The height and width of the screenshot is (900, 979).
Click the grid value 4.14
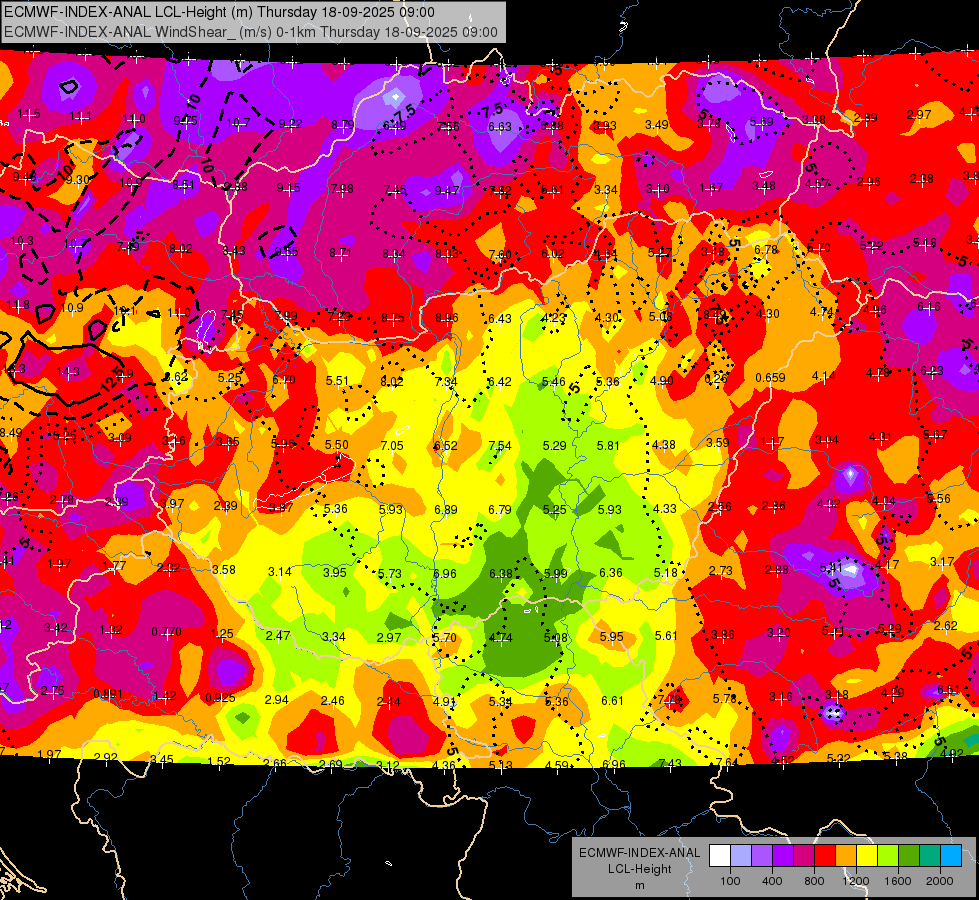[x=824, y=376]
